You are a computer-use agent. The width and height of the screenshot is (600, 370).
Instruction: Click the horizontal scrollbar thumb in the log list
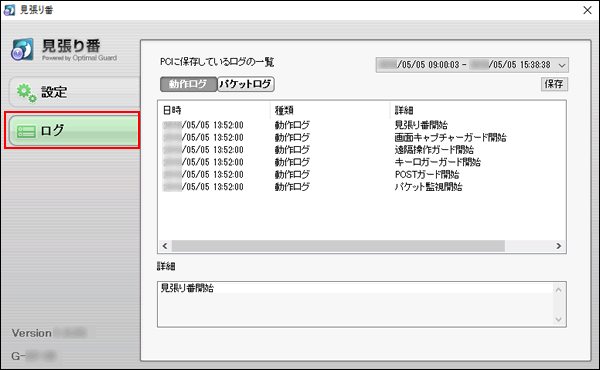pyautogui.click(x=338, y=246)
